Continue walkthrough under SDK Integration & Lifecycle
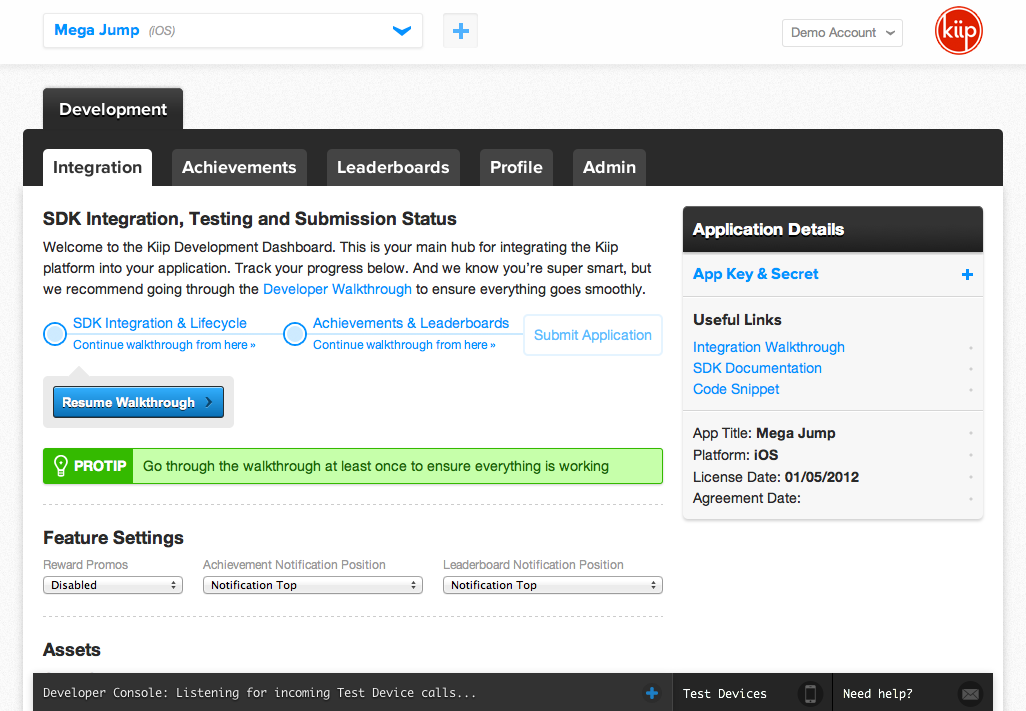The height and width of the screenshot is (711, 1026). tap(164, 345)
